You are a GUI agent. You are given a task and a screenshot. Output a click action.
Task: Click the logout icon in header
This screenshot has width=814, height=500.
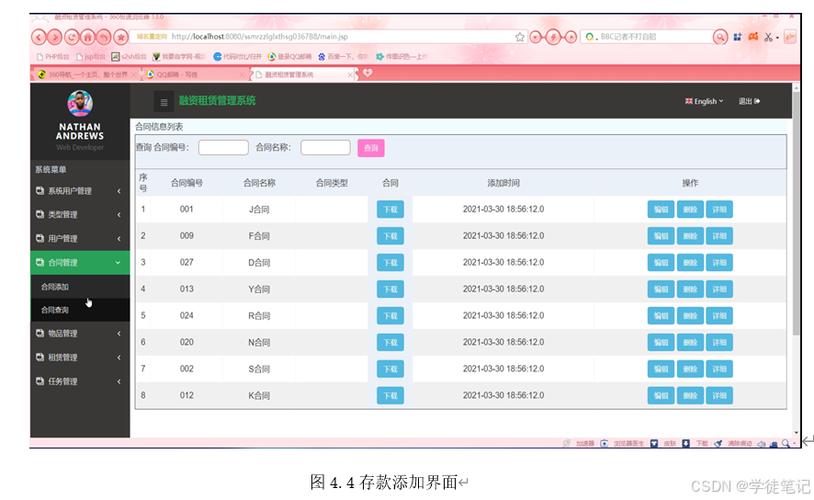pos(757,101)
